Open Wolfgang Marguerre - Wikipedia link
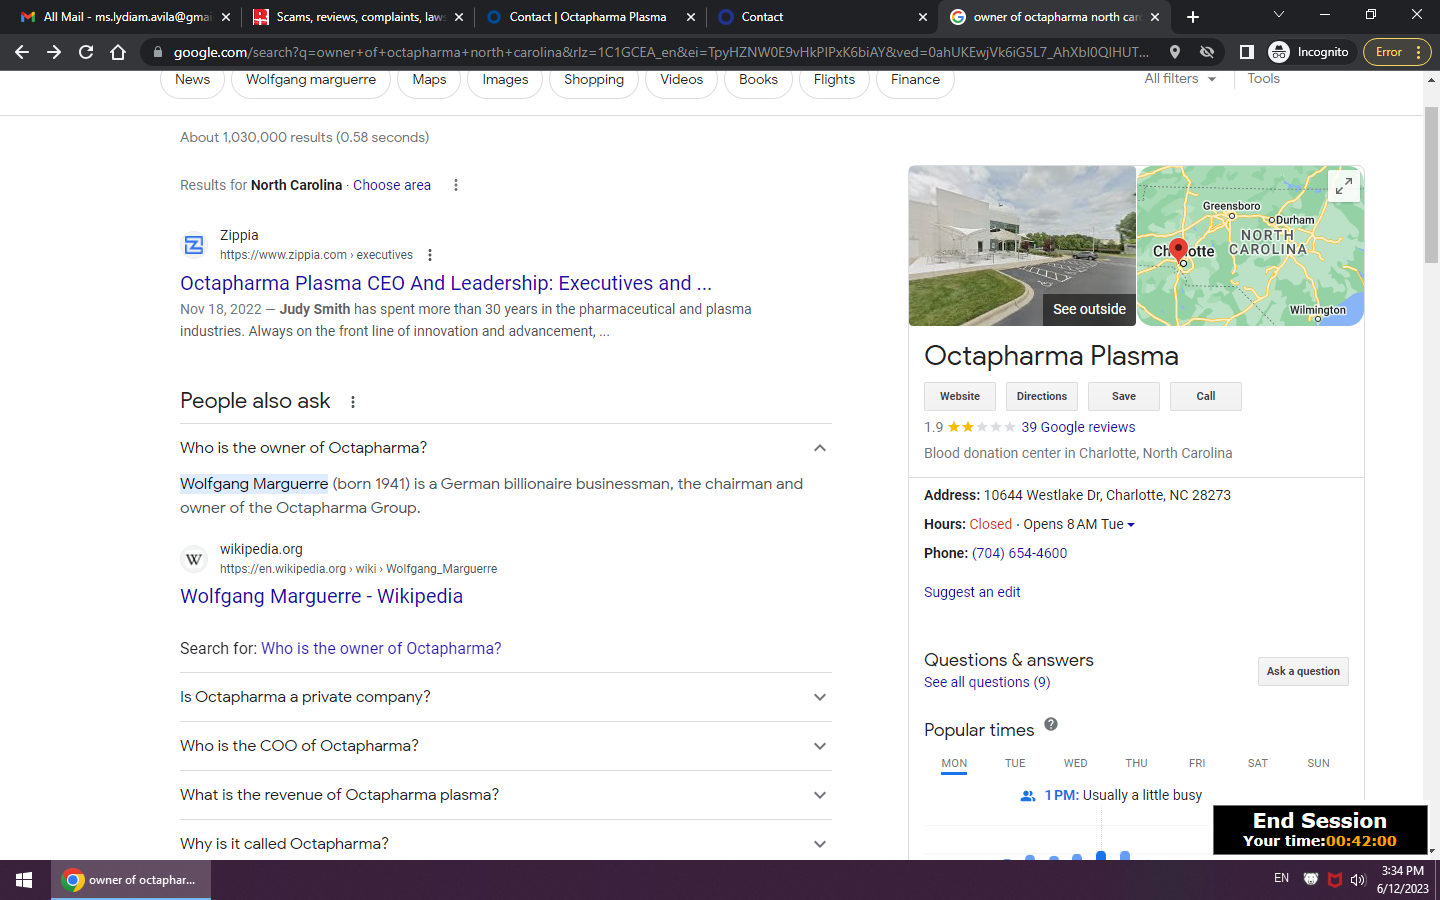1440x900 pixels. coord(321,596)
